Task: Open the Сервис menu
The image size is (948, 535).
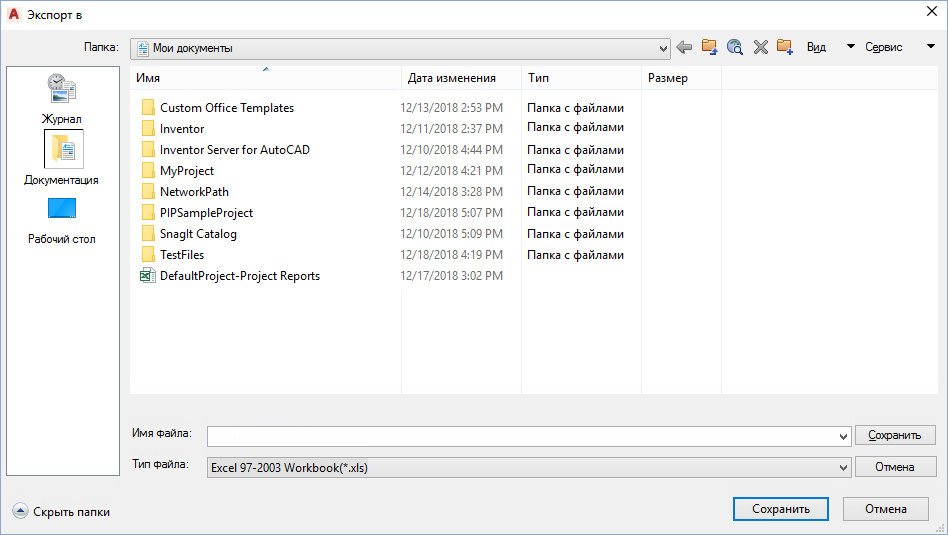Action: (x=884, y=47)
